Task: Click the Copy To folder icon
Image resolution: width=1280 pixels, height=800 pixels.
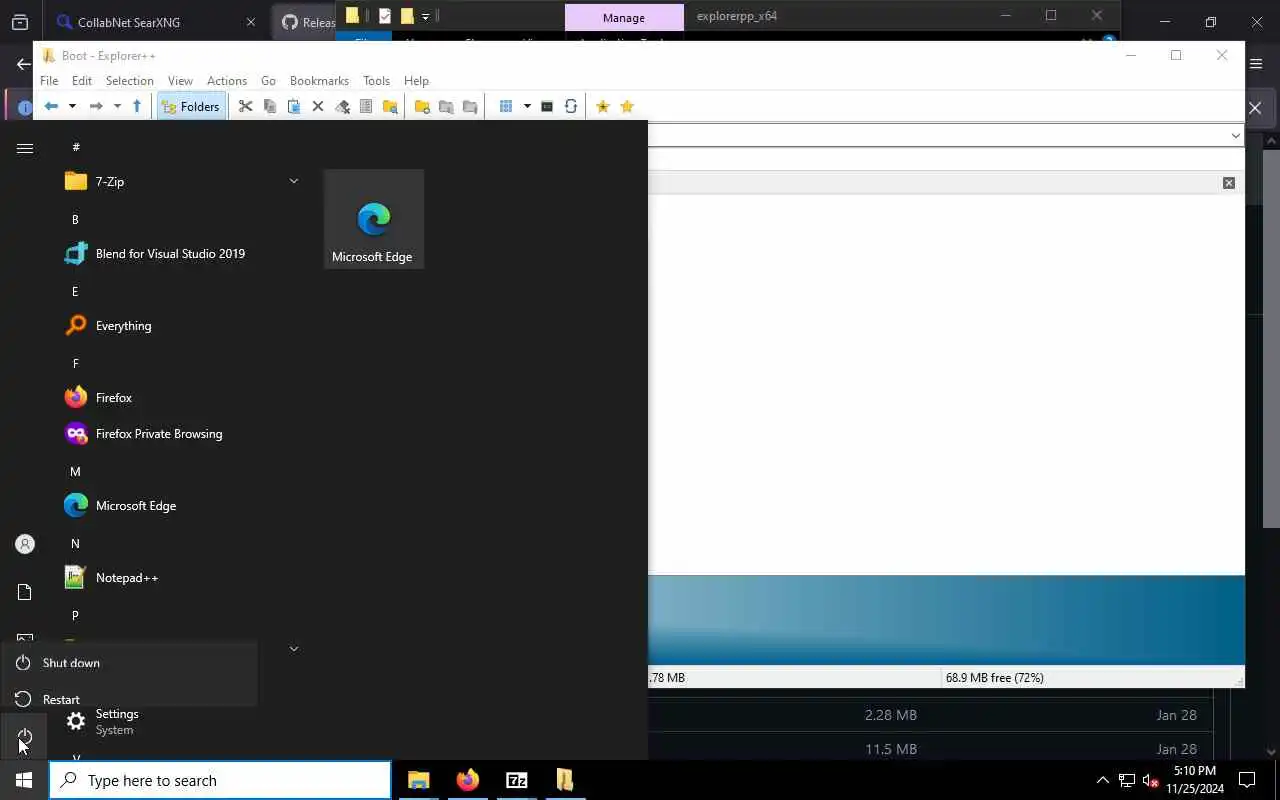Action: tap(446, 106)
